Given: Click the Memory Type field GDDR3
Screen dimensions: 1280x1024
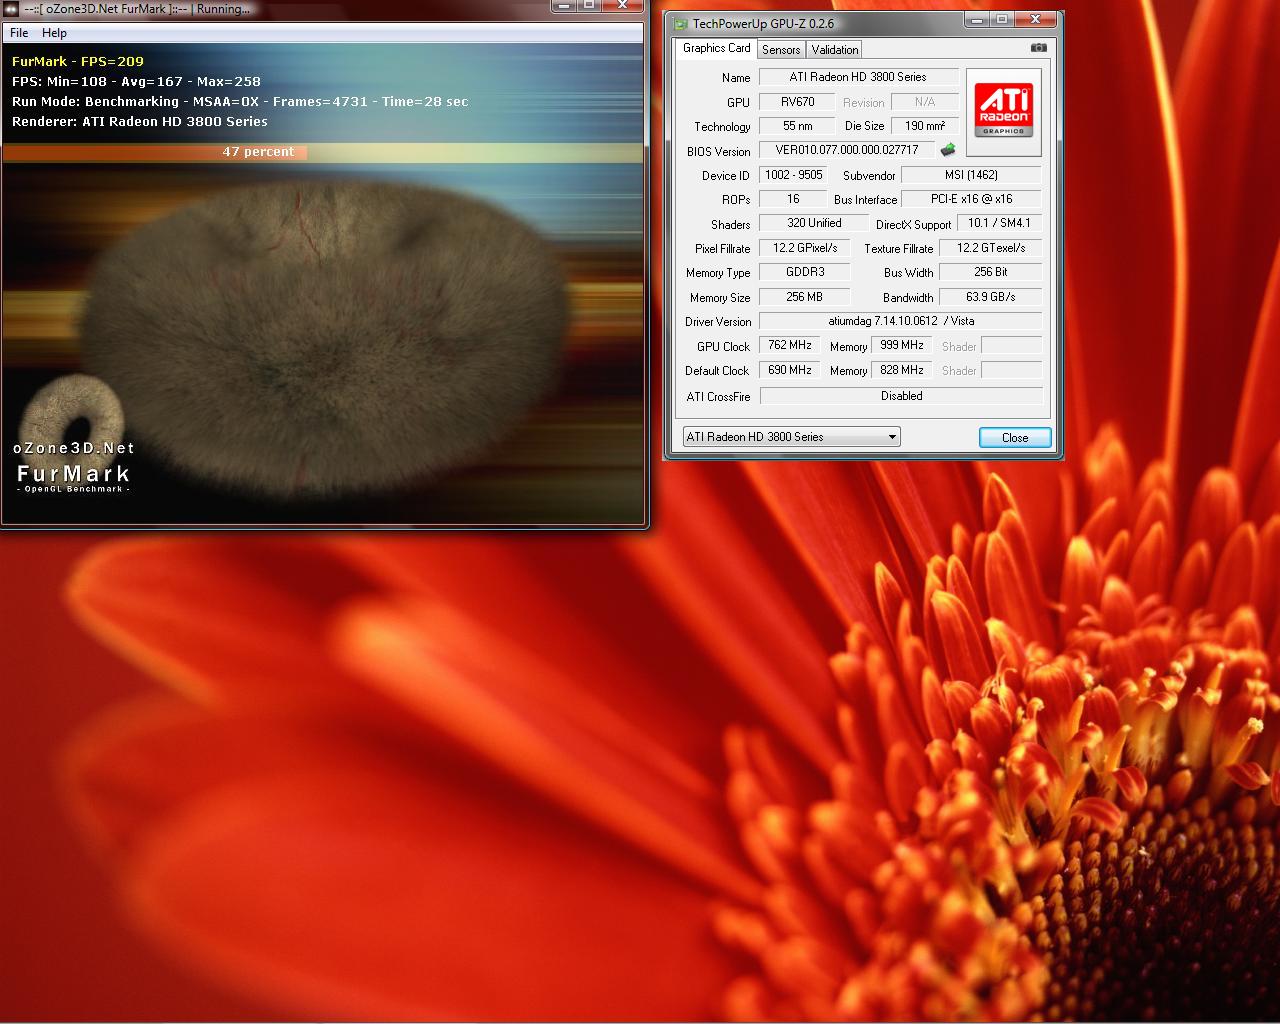Looking at the screenshot, I should (805, 272).
